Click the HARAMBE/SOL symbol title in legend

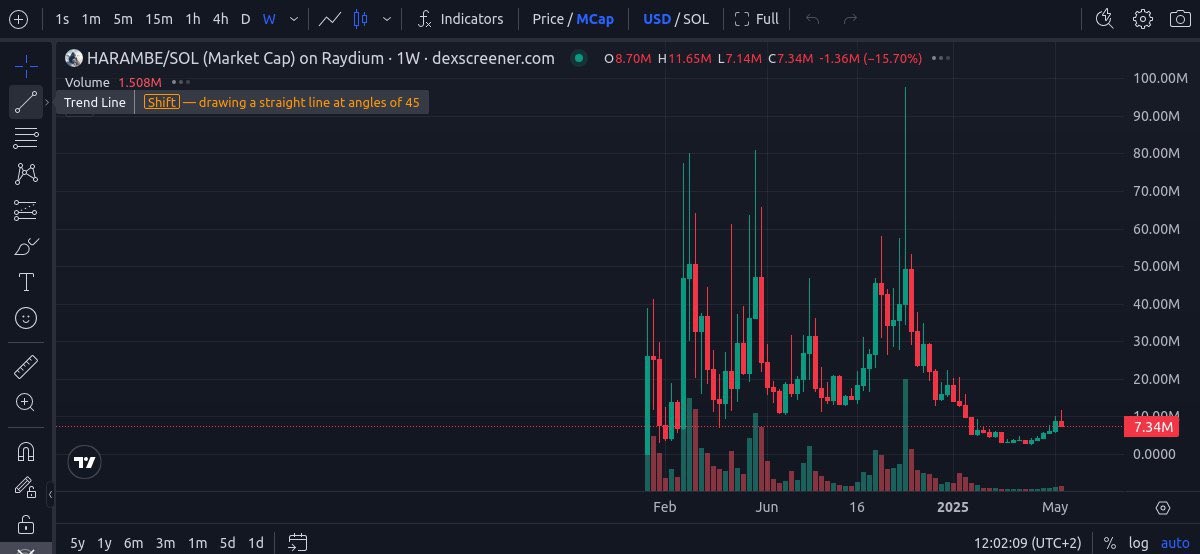point(321,58)
